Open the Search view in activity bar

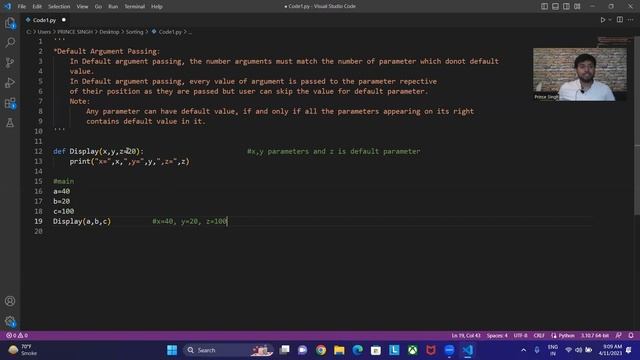(10, 42)
